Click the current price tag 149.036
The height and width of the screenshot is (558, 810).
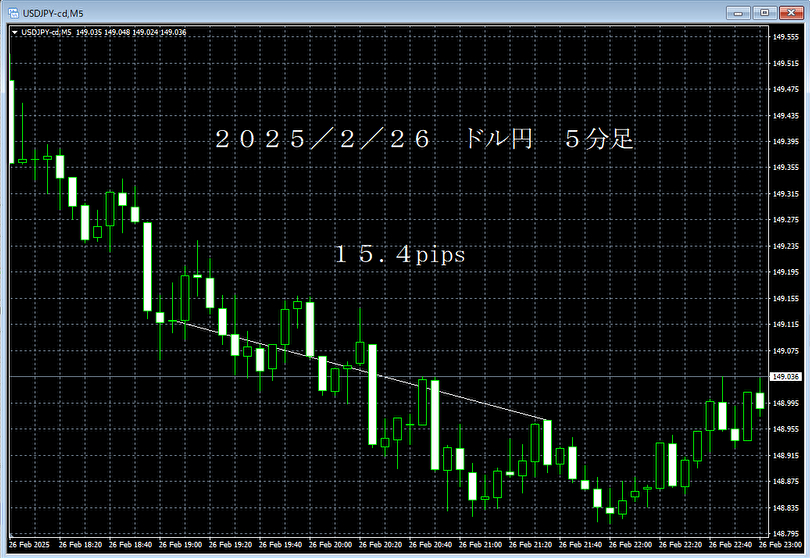pyautogui.click(x=786, y=377)
